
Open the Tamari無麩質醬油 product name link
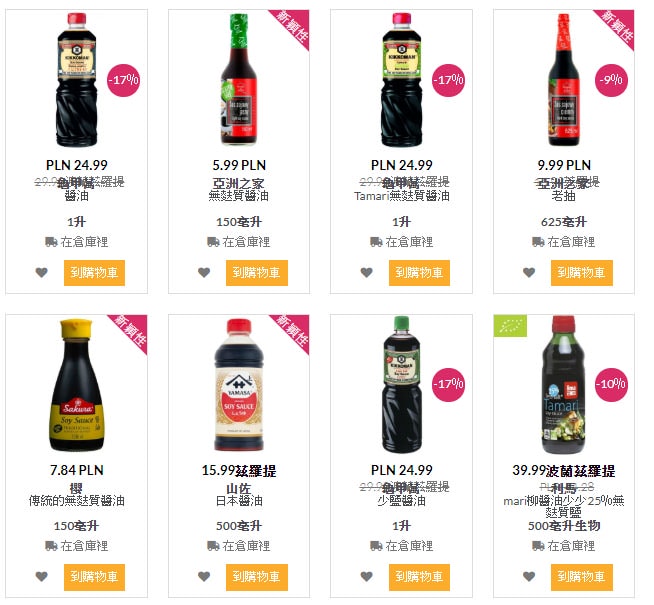[402, 196]
